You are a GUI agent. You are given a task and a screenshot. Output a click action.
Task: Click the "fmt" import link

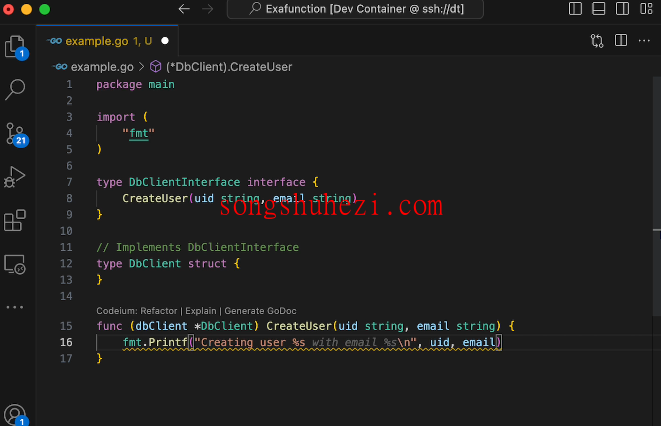[139, 134]
